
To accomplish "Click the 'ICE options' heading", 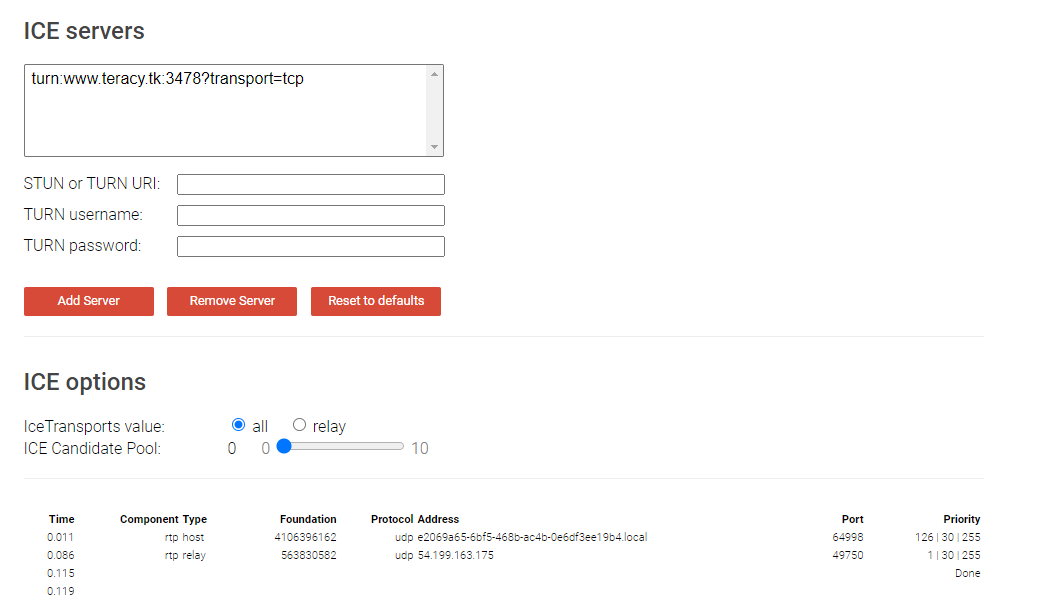I will (x=85, y=382).
